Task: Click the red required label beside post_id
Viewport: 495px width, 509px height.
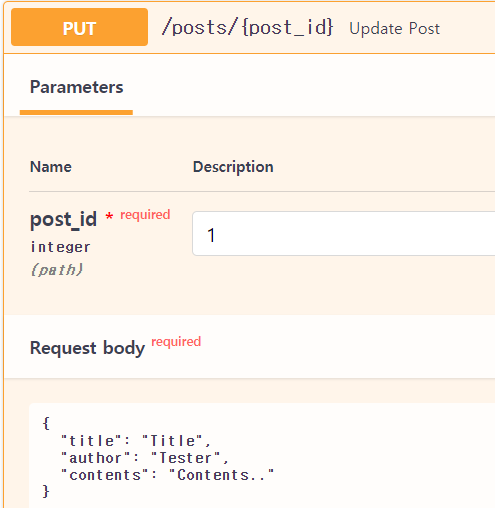Action: (x=145, y=215)
